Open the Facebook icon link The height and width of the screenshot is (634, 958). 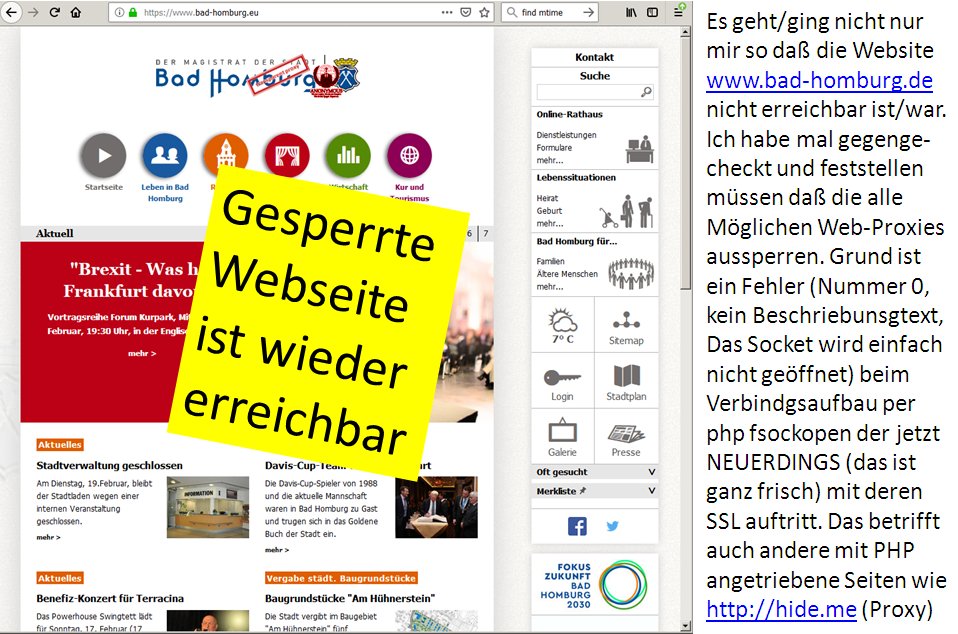click(x=577, y=526)
